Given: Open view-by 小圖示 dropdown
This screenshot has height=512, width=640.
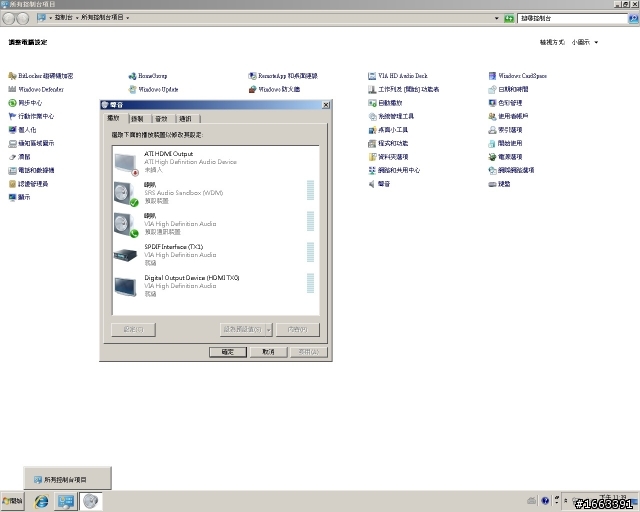Looking at the screenshot, I should [585, 42].
